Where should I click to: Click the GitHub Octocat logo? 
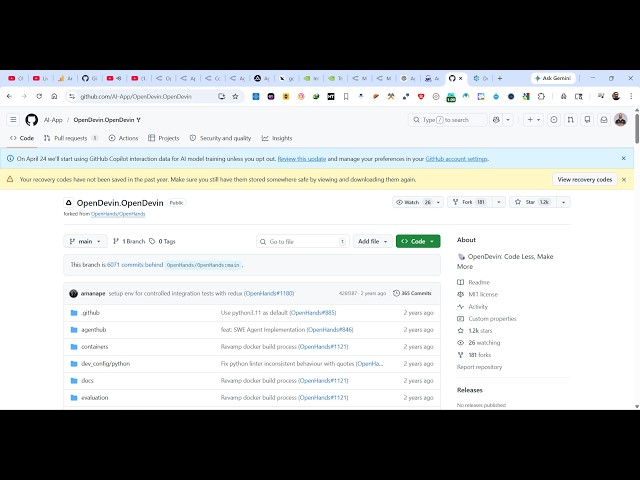[x=31, y=120]
